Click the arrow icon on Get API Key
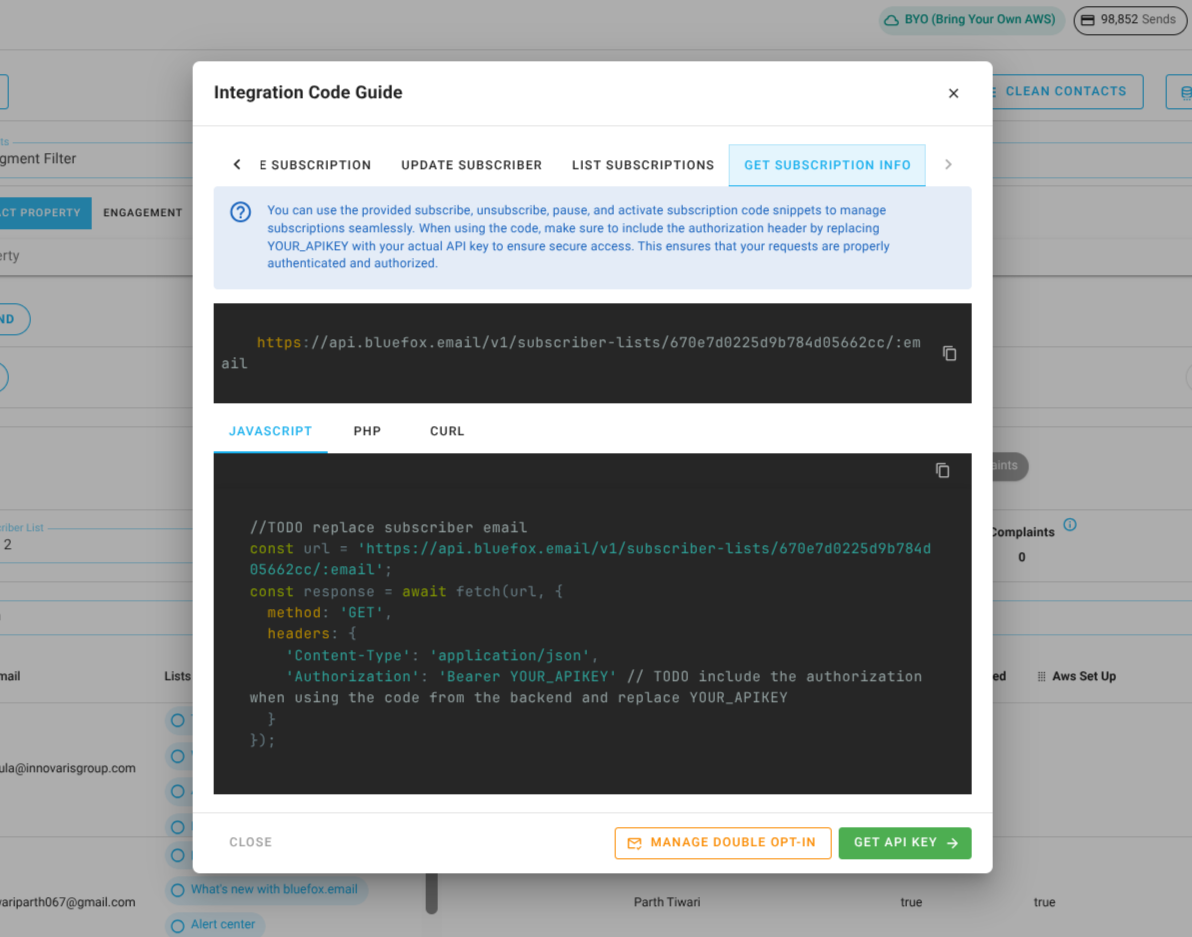This screenshot has width=1192, height=937. tap(953, 843)
